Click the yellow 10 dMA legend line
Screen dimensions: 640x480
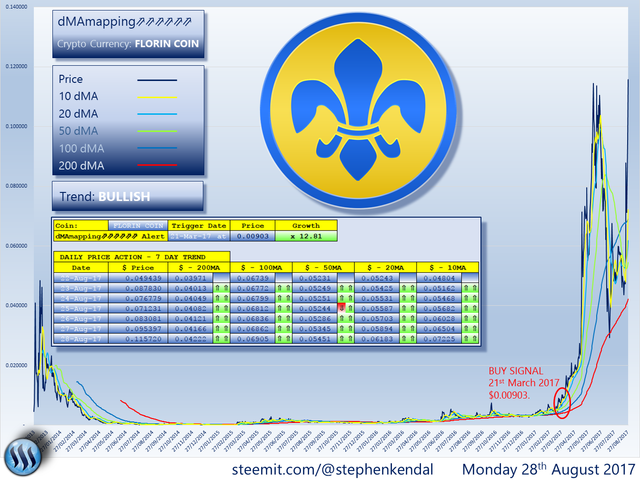pos(157,98)
